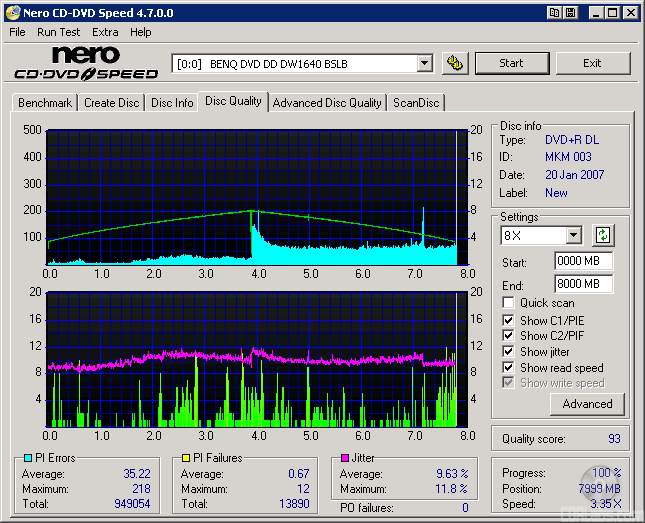Uncheck Show C1/PIE
Image resolution: width=645 pixels, height=523 pixels.
pos(509,320)
